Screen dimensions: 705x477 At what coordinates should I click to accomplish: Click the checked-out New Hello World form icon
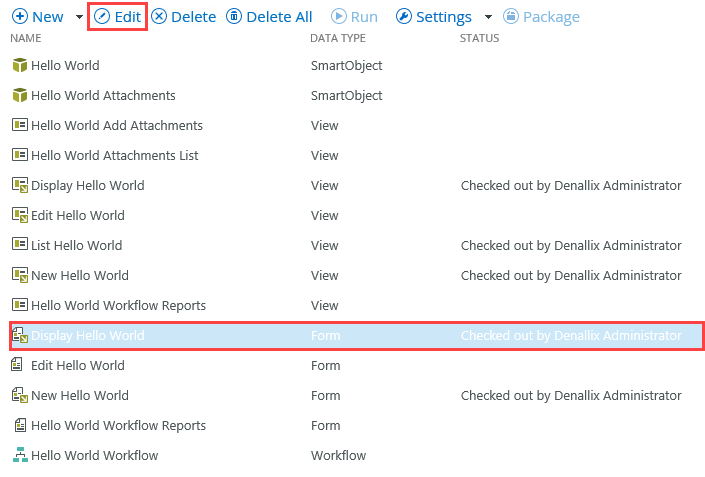pyautogui.click(x=19, y=395)
